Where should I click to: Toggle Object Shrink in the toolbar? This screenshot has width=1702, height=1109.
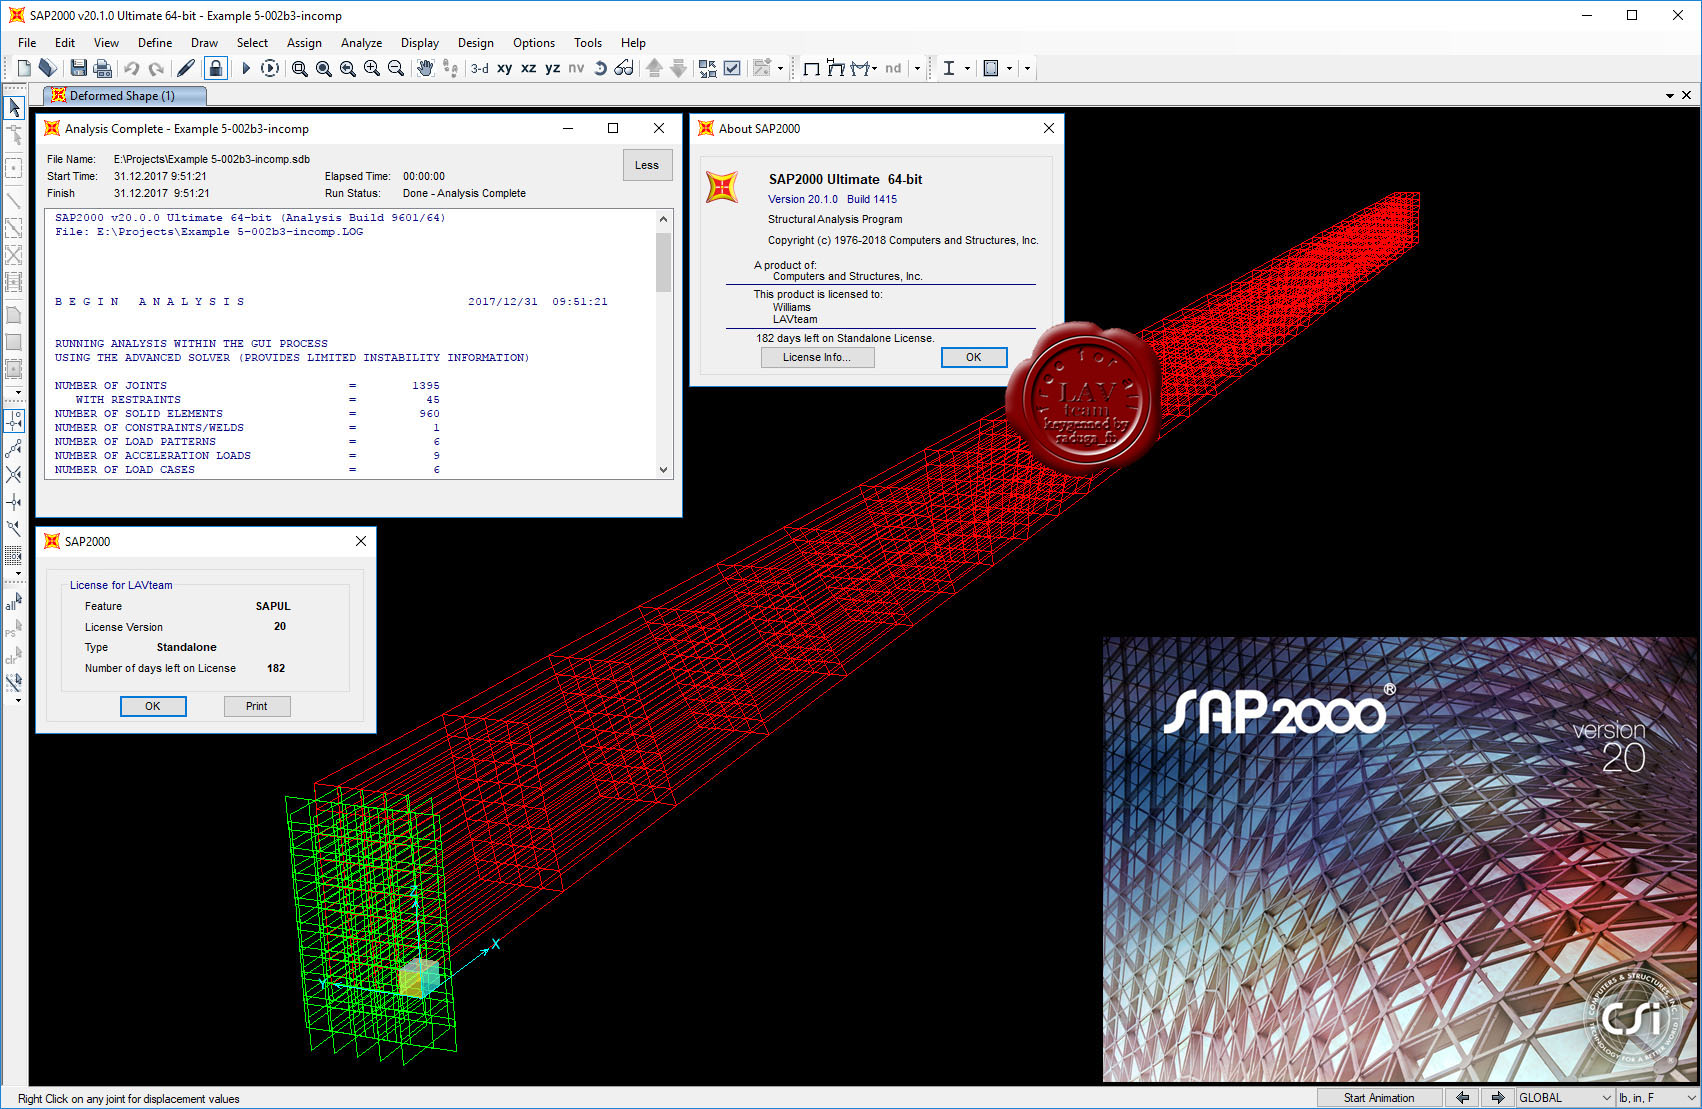708,68
